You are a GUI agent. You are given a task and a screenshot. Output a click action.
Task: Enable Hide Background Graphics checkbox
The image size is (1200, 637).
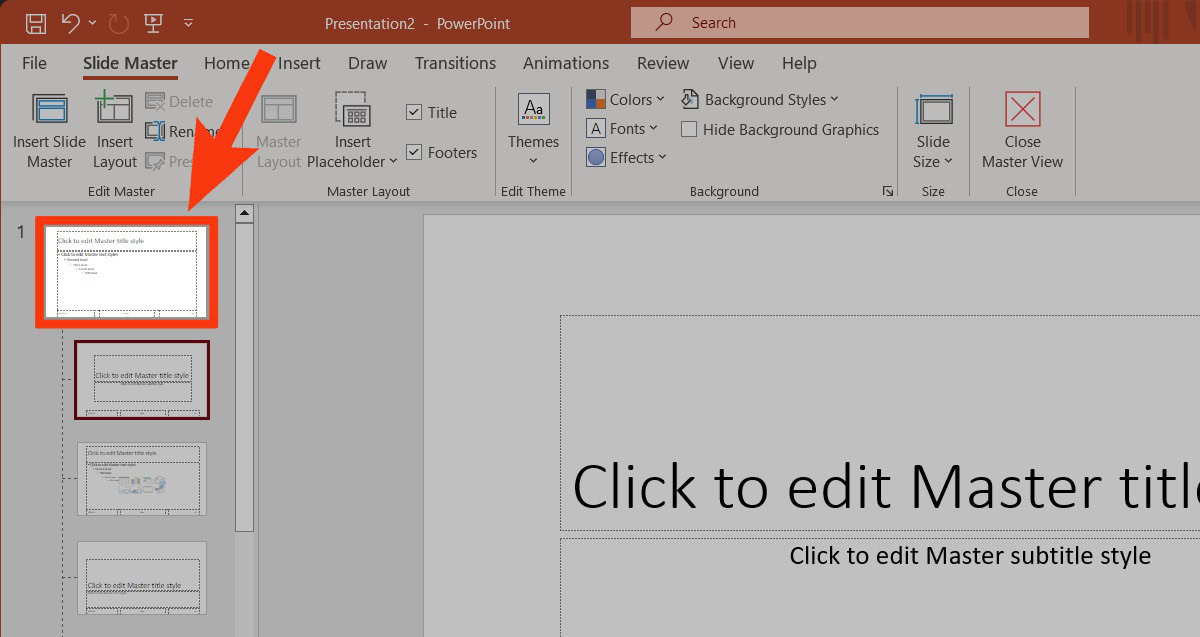click(689, 130)
